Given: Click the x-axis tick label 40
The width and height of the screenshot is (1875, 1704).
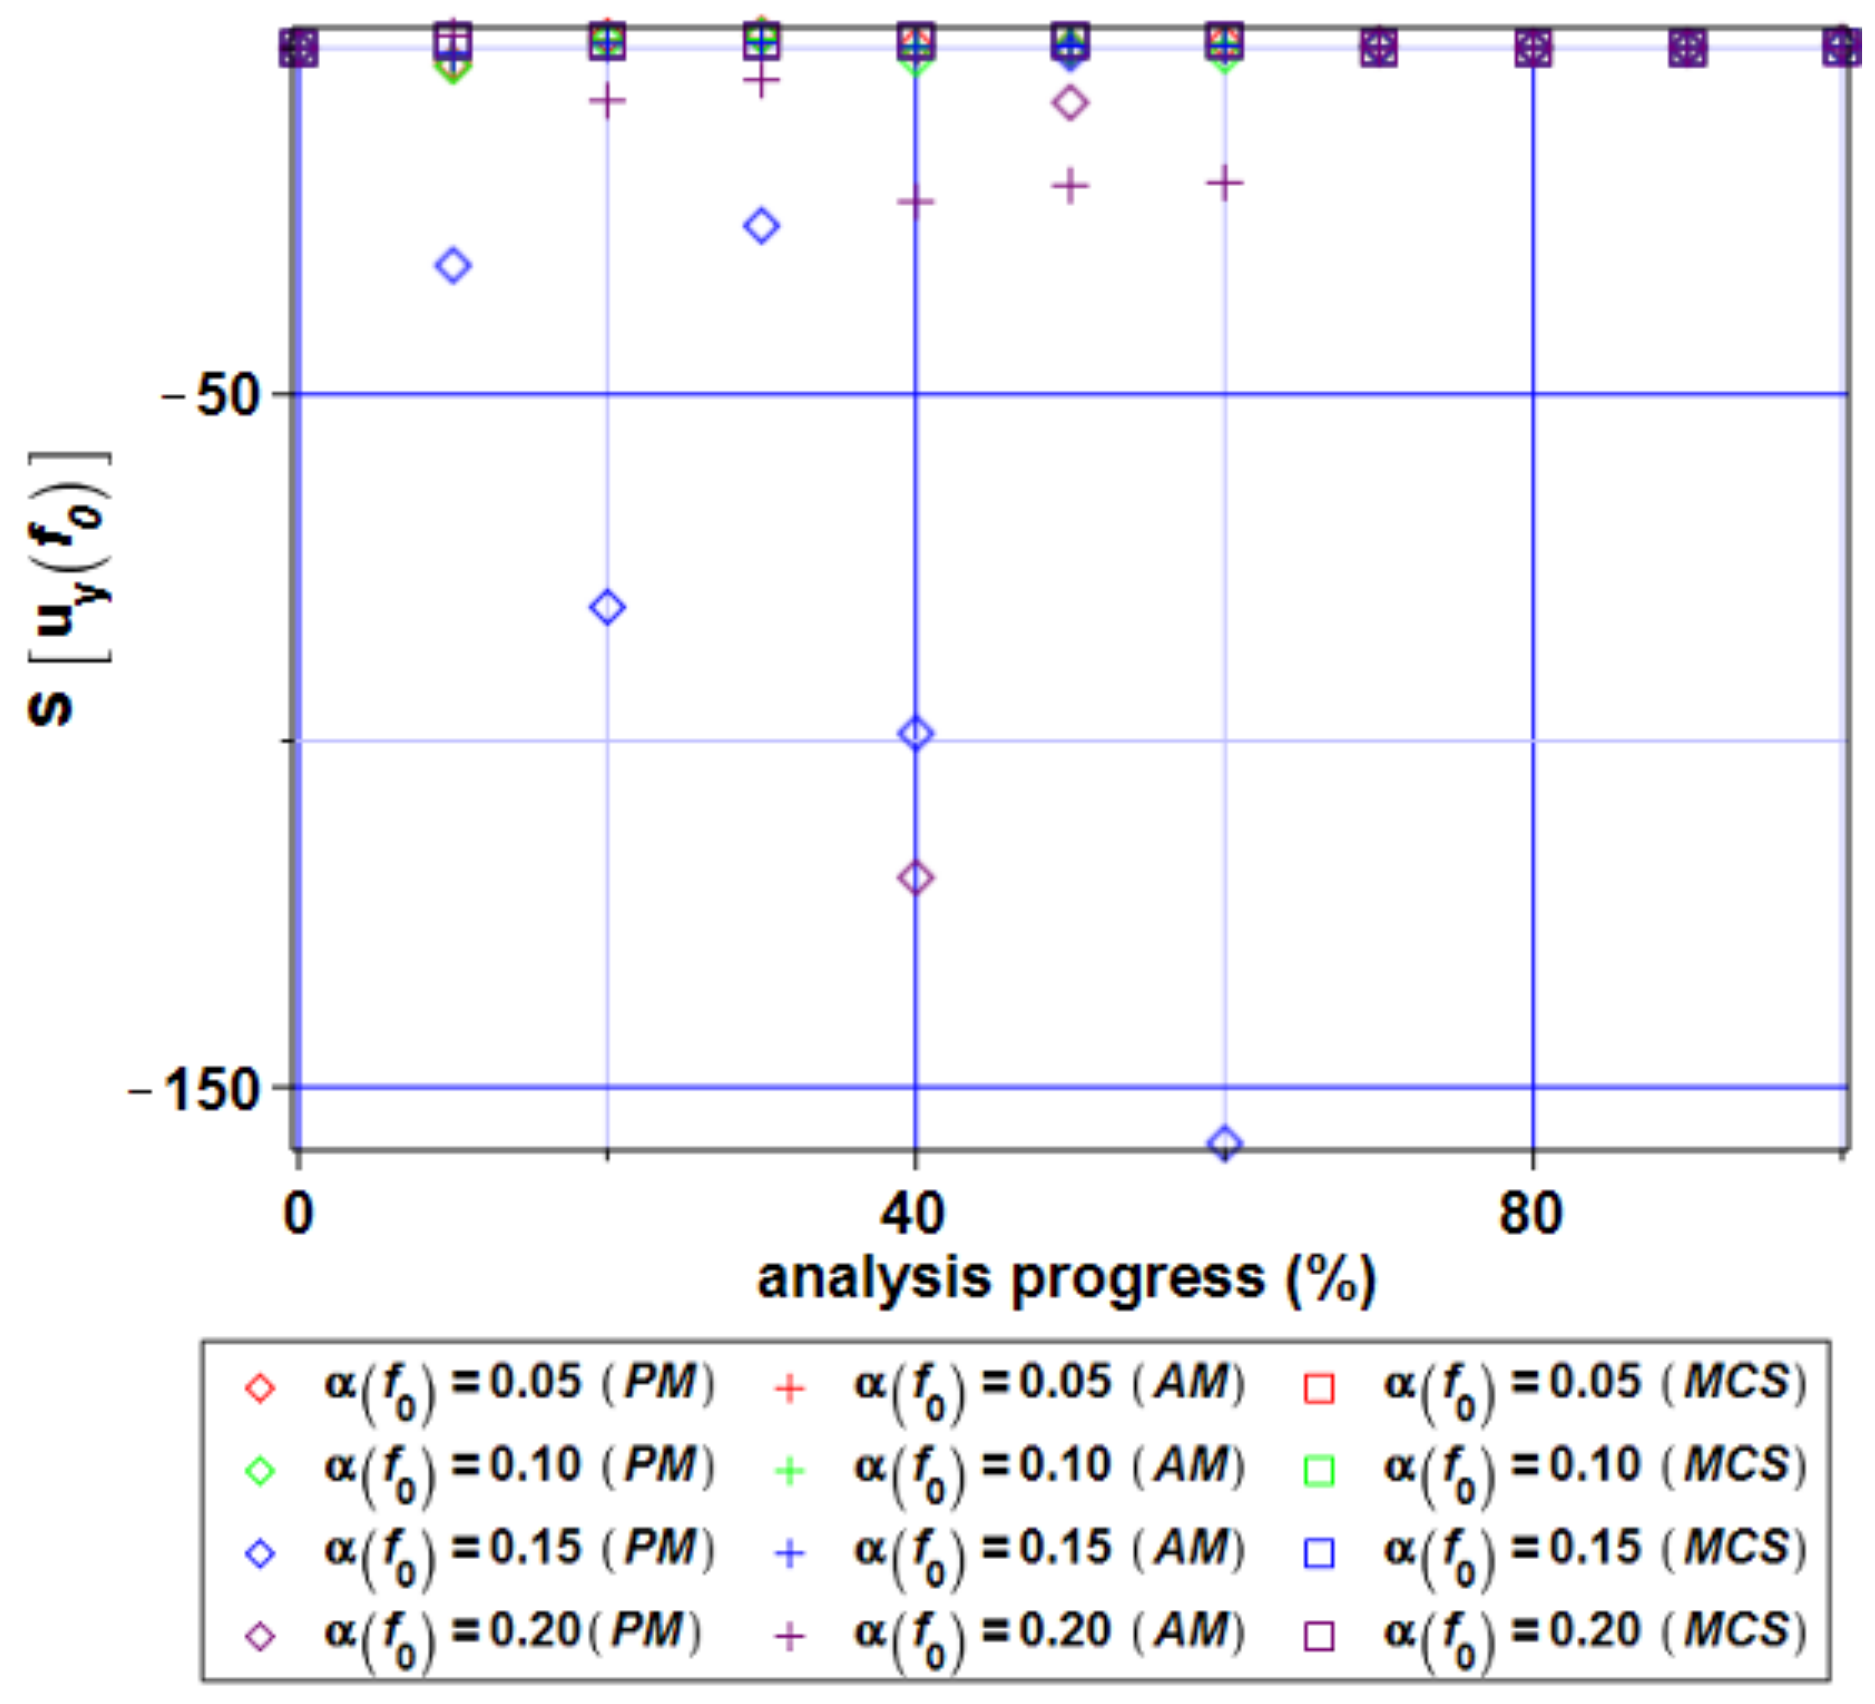Looking at the screenshot, I should [912, 1214].
